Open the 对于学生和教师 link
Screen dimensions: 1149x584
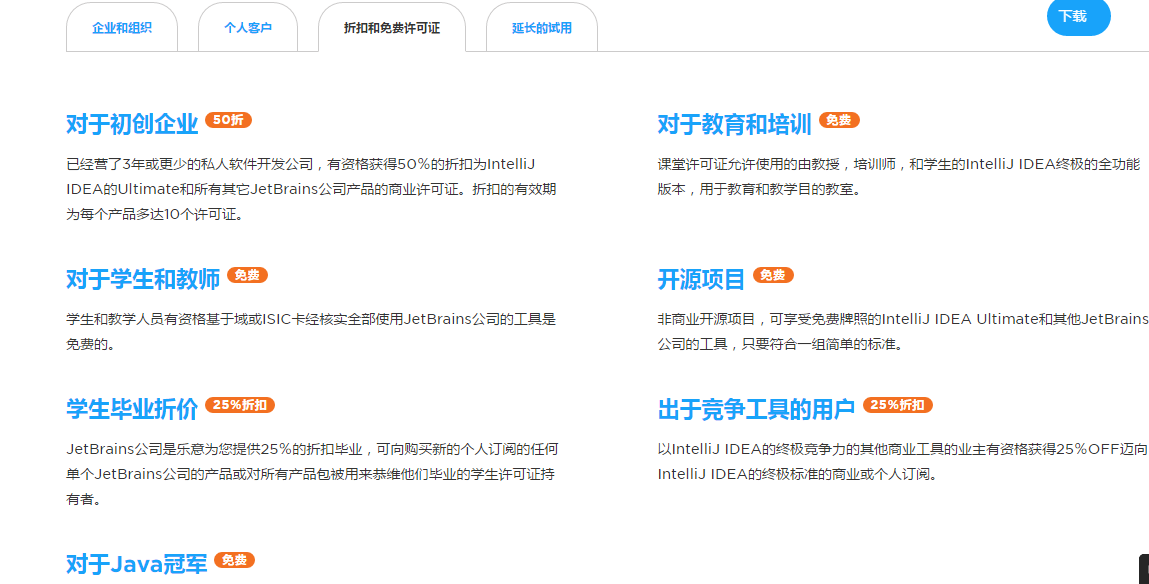(141, 278)
